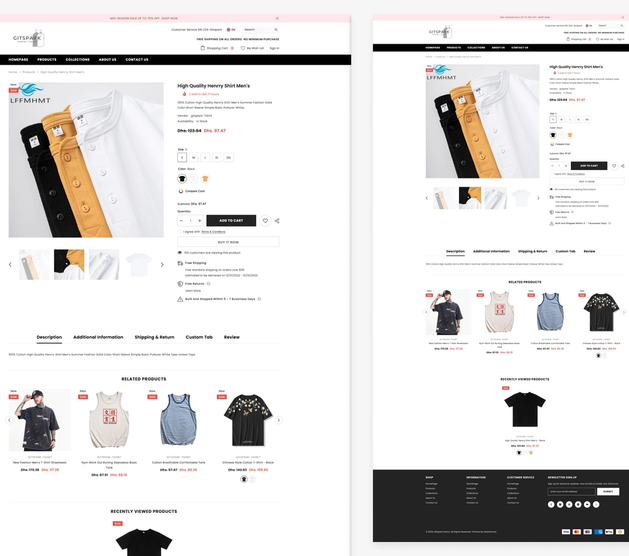Select size XL option

click(x=217, y=158)
